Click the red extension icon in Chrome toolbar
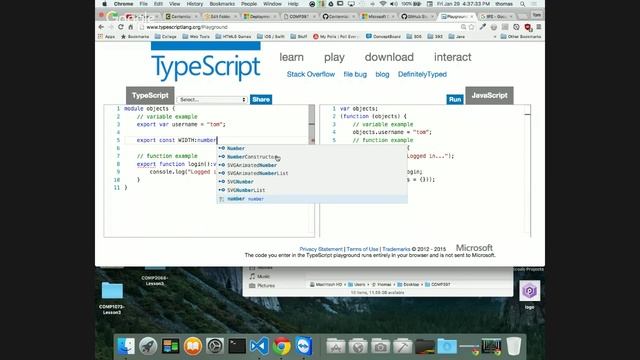Image resolution: width=640 pixels, height=360 pixels. pos(528,27)
